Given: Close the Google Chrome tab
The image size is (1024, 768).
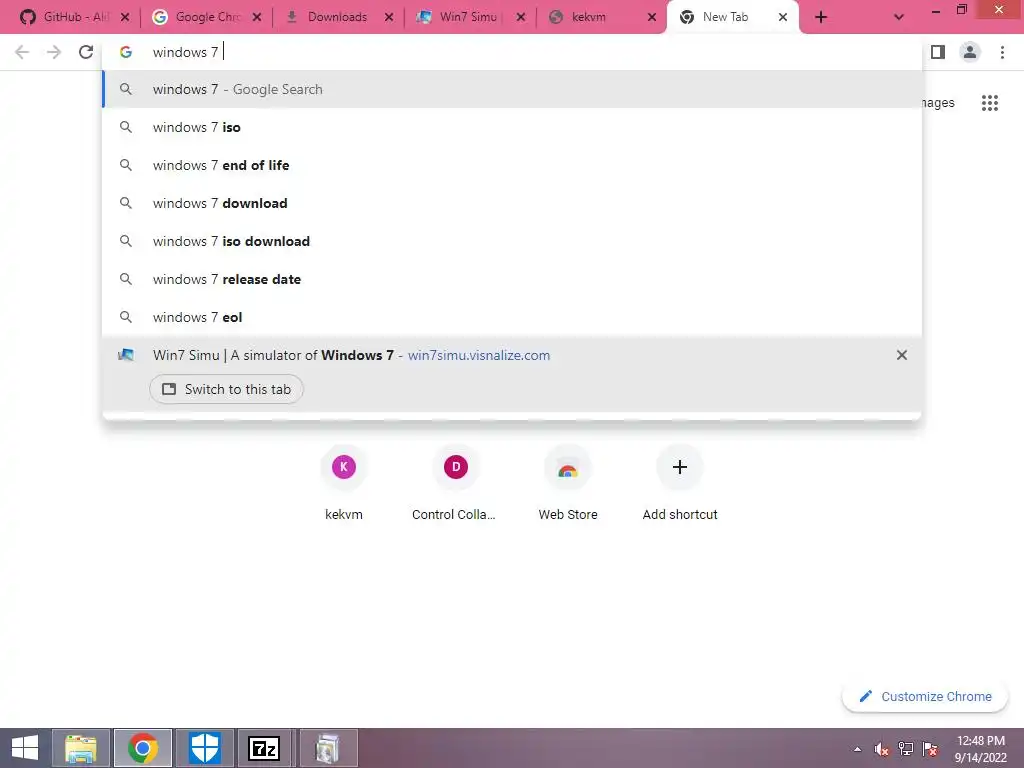Looking at the screenshot, I should [x=257, y=18].
